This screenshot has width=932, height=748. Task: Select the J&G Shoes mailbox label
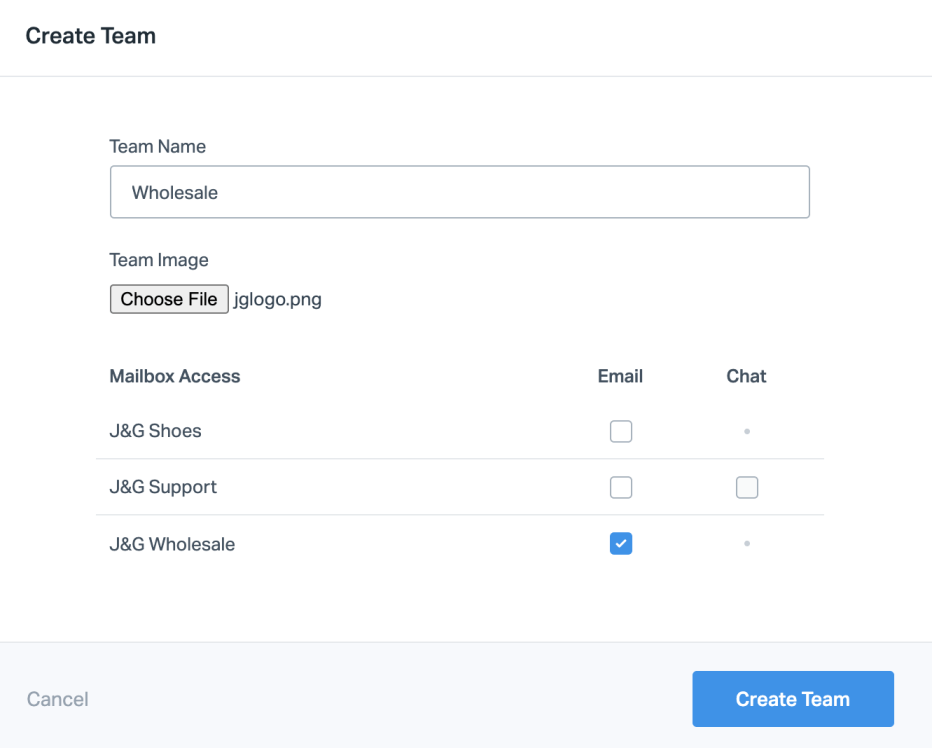click(x=155, y=431)
